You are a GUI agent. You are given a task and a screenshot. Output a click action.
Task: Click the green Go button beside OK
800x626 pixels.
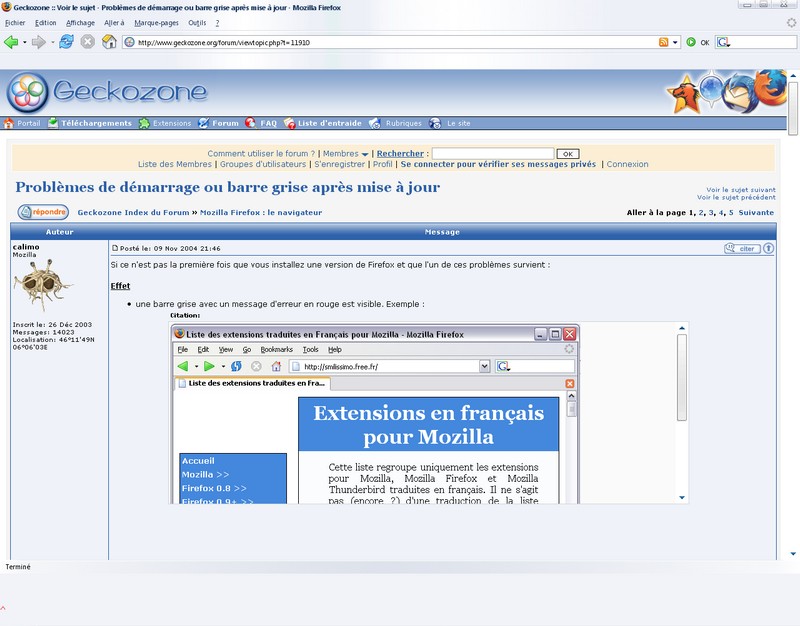tap(691, 42)
